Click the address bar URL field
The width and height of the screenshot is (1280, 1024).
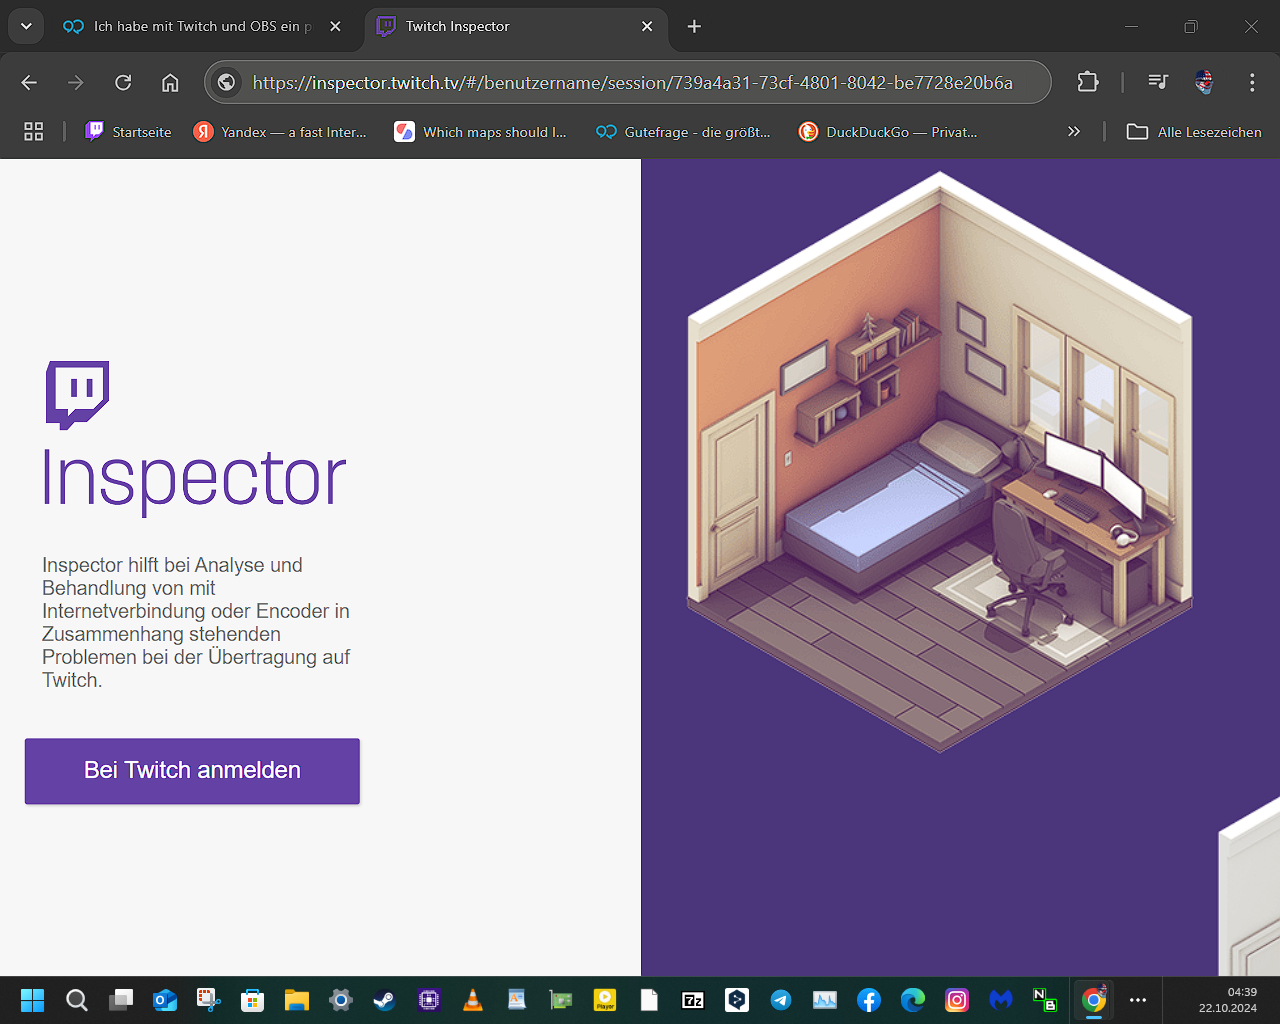click(x=632, y=83)
